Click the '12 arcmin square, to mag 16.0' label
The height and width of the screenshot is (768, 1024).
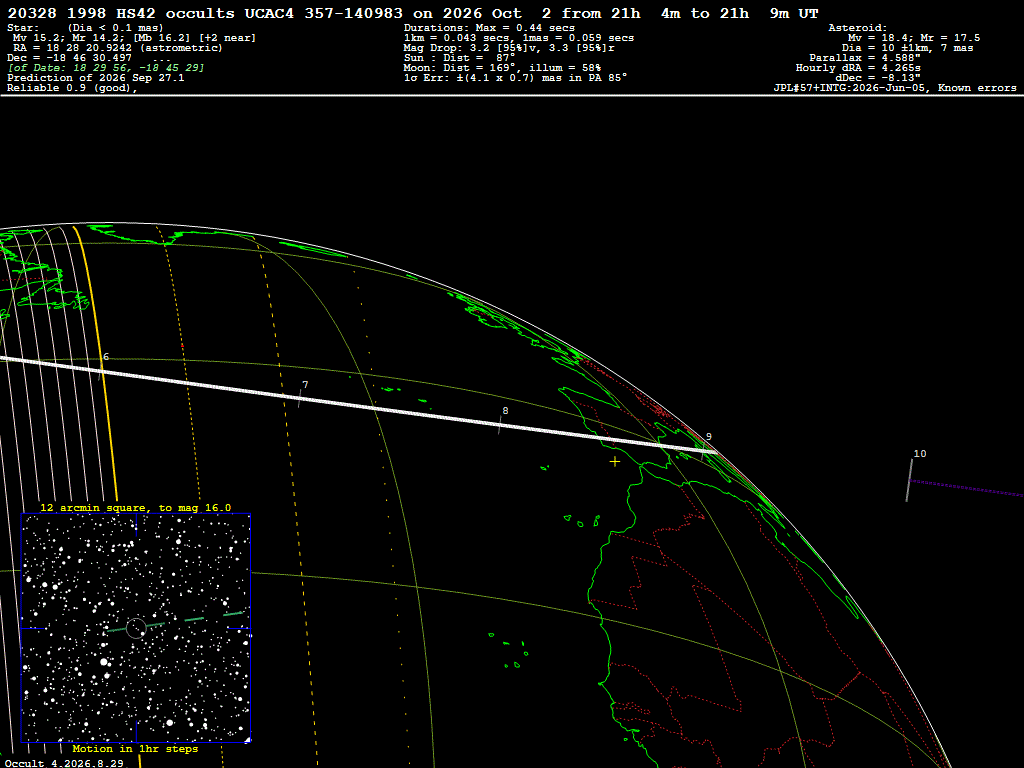(136, 507)
